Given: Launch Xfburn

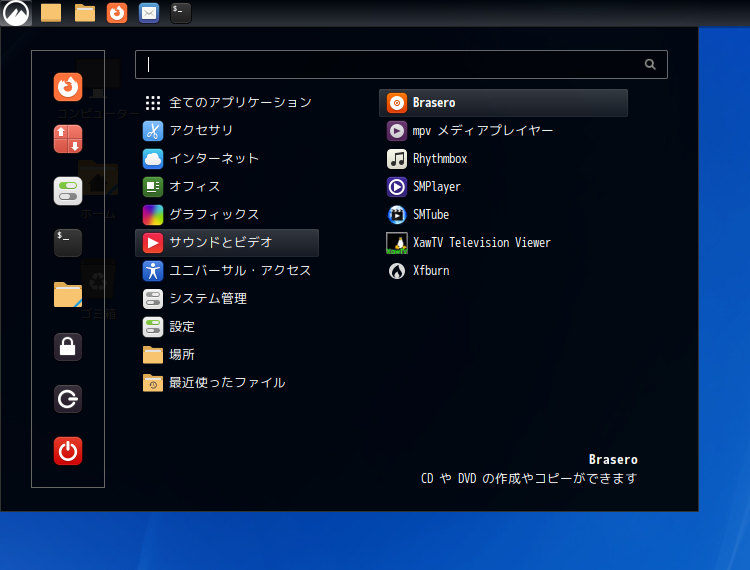Looking at the screenshot, I should coord(503,271).
